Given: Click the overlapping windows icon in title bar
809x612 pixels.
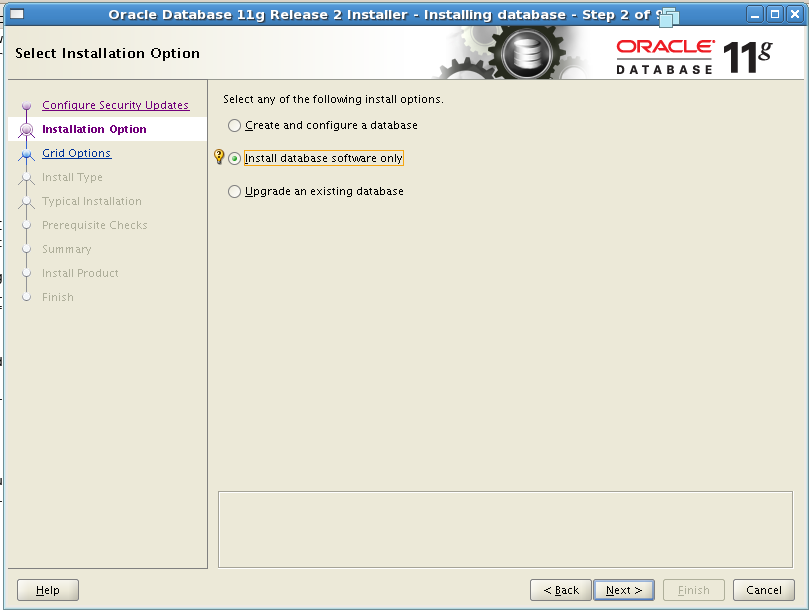Looking at the screenshot, I should [x=669, y=17].
